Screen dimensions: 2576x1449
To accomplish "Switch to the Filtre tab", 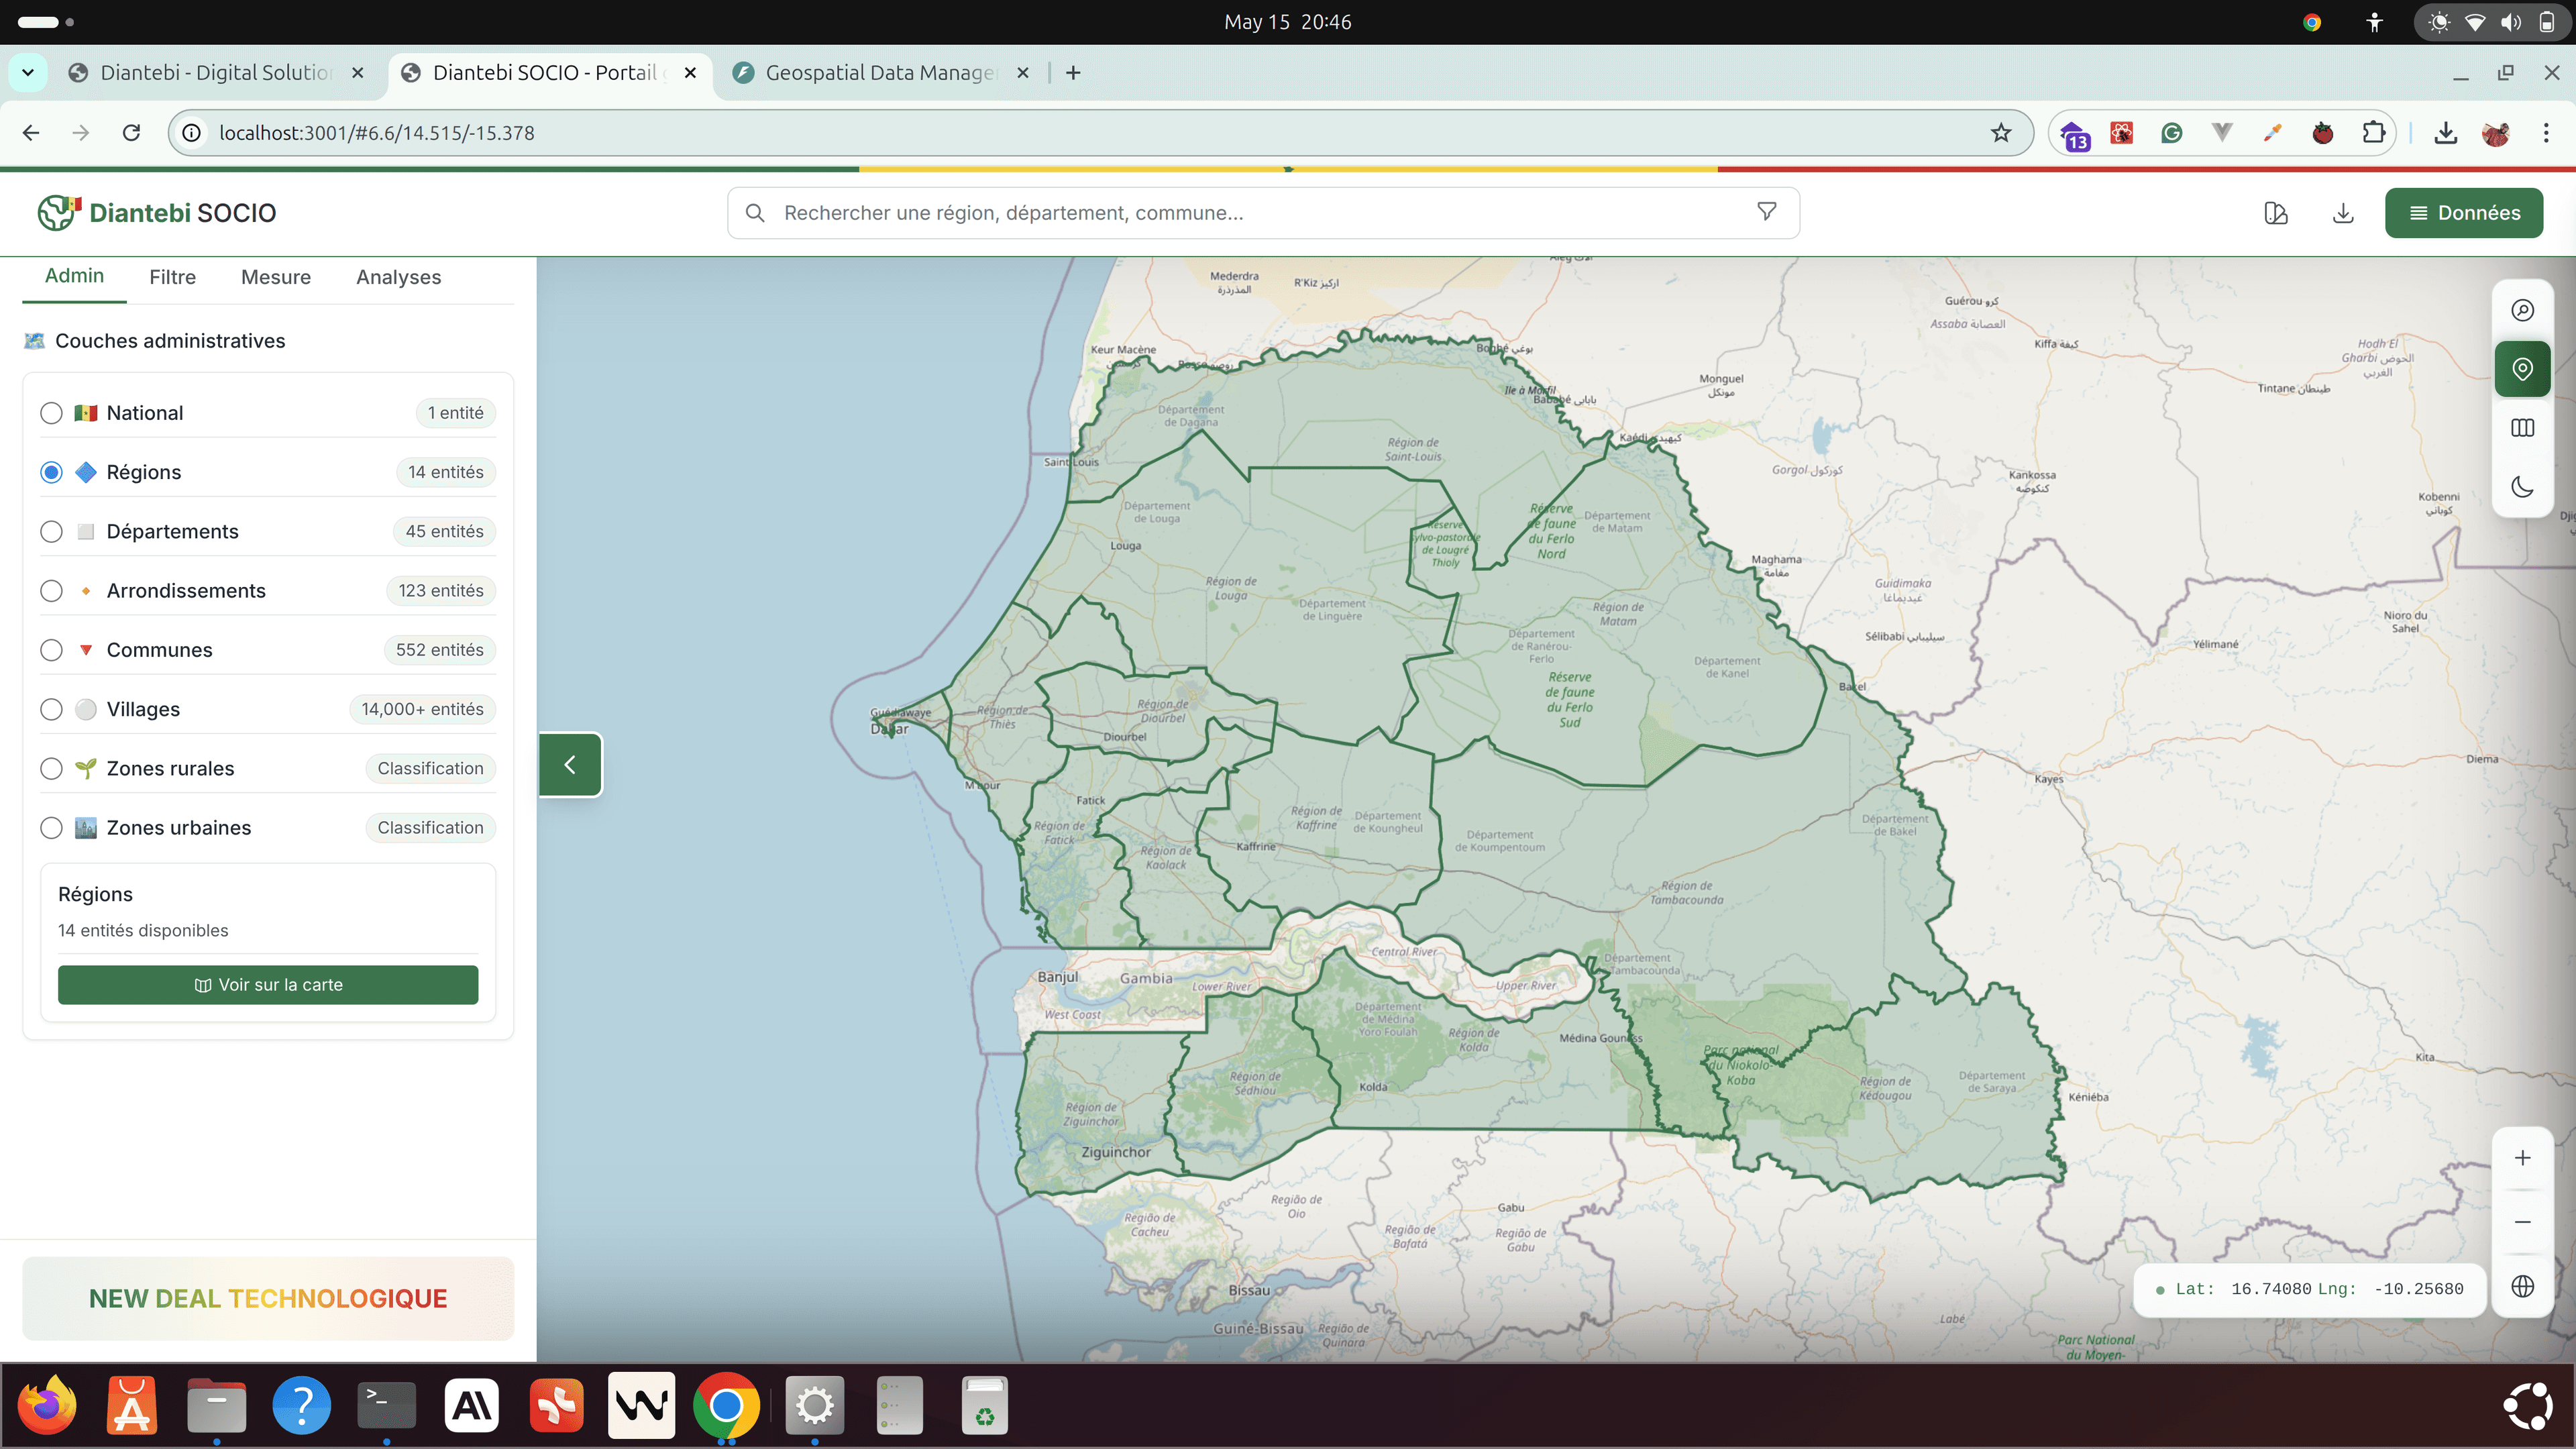I will point(172,277).
